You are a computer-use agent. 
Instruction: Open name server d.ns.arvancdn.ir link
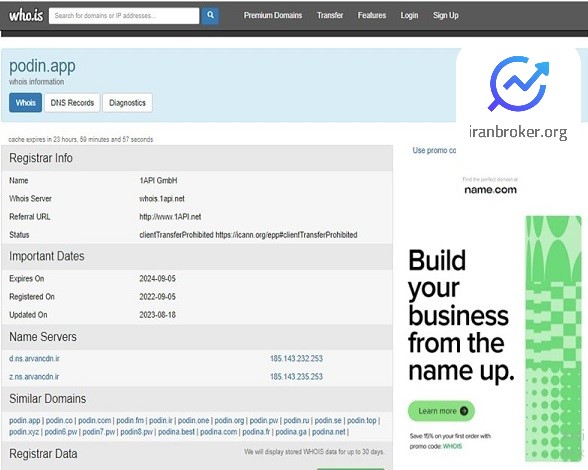[34, 359]
